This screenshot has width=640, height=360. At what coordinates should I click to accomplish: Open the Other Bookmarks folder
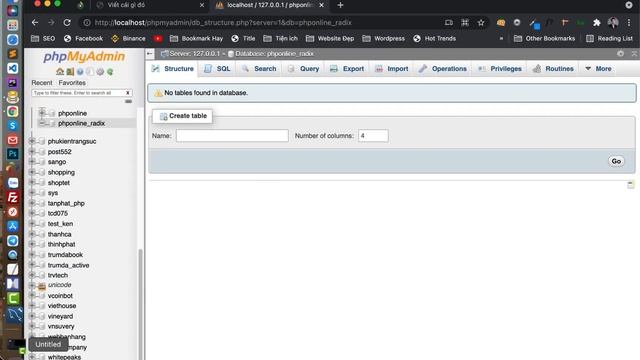pyautogui.click(x=544, y=38)
